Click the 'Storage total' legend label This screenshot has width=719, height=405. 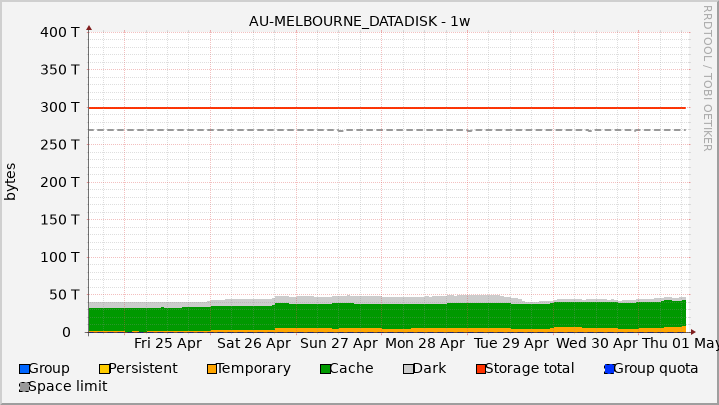[x=530, y=369]
